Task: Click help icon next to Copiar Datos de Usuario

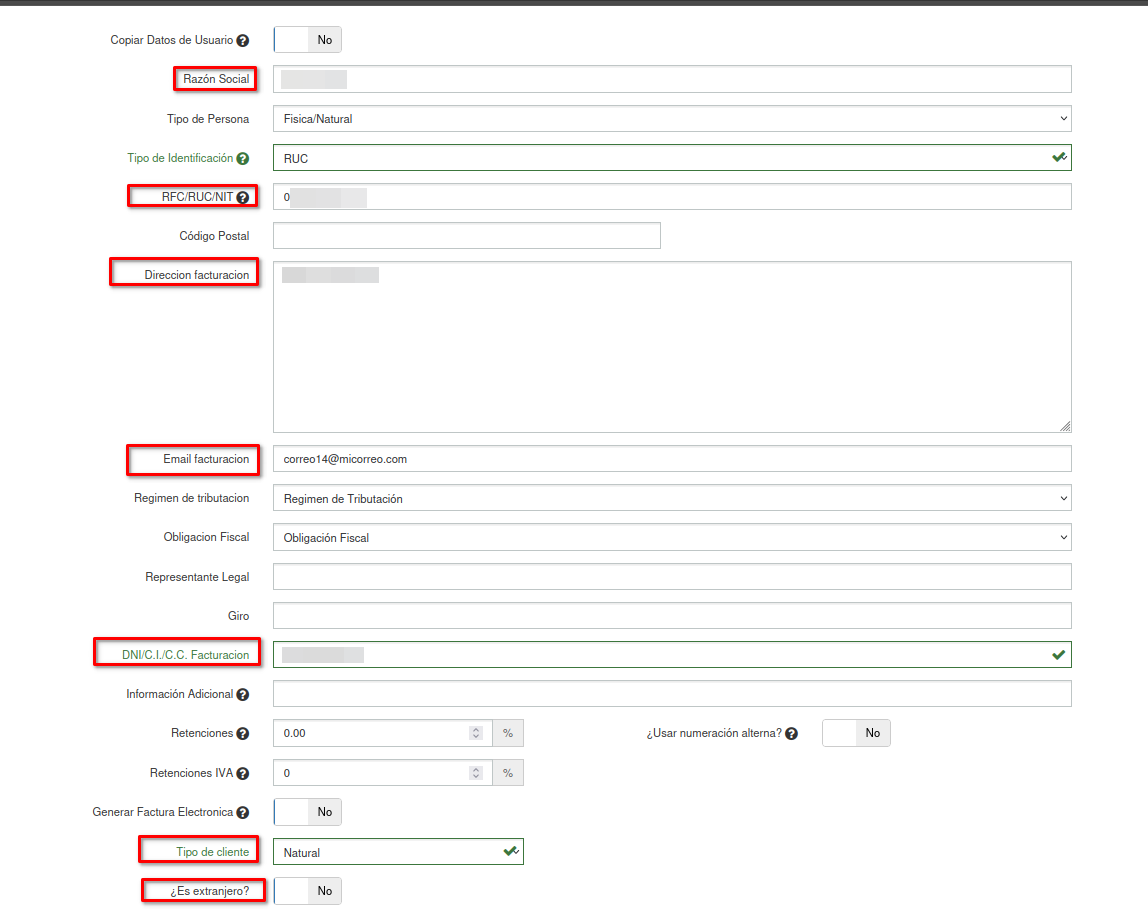Action: click(243, 41)
